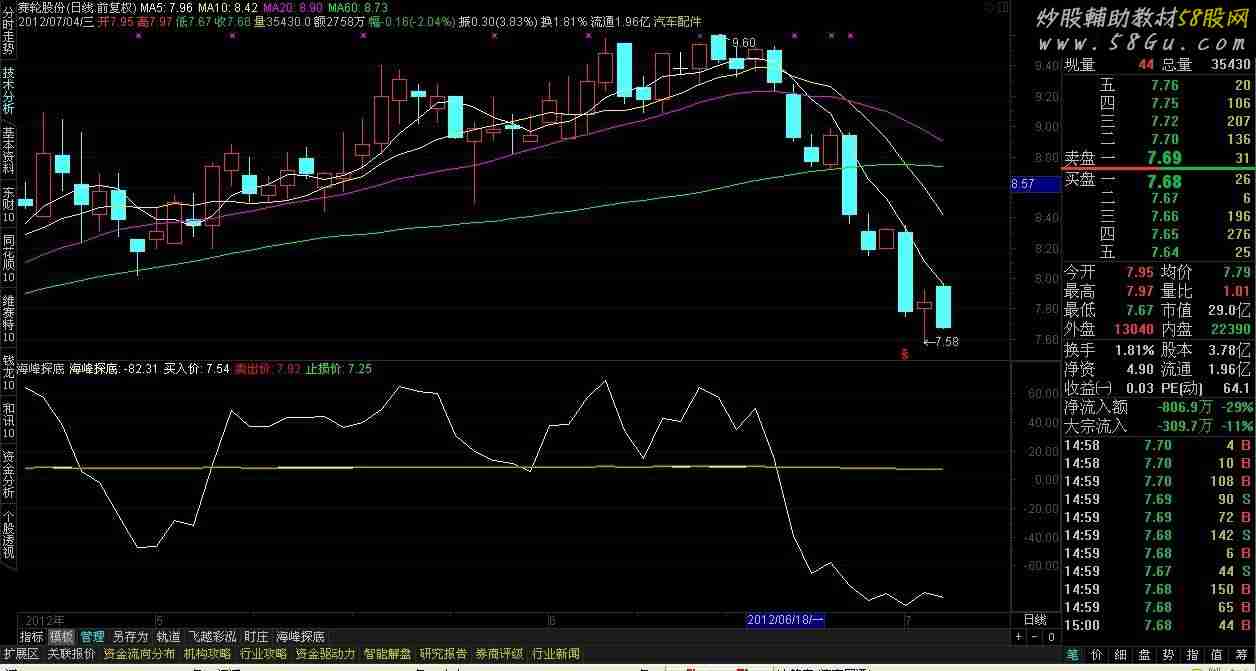Click the 研究报告 link
This screenshot has width=1256, height=671.
[x=442, y=654]
